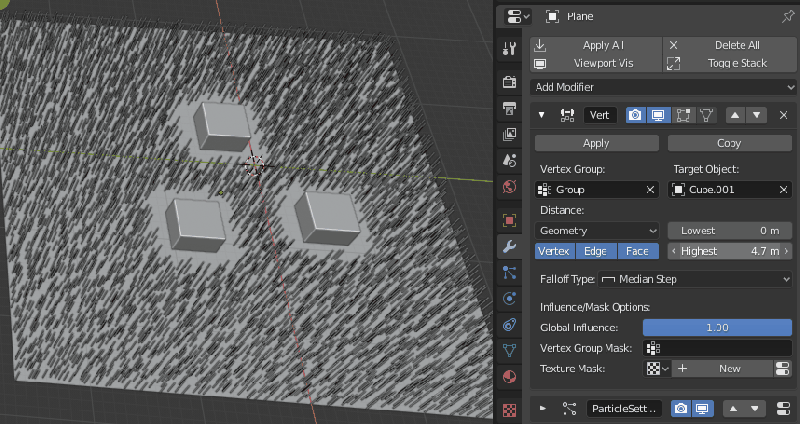Viewport: 800px width, 424px height.
Task: Increase the Highest value with right arrow
Action: [786, 251]
